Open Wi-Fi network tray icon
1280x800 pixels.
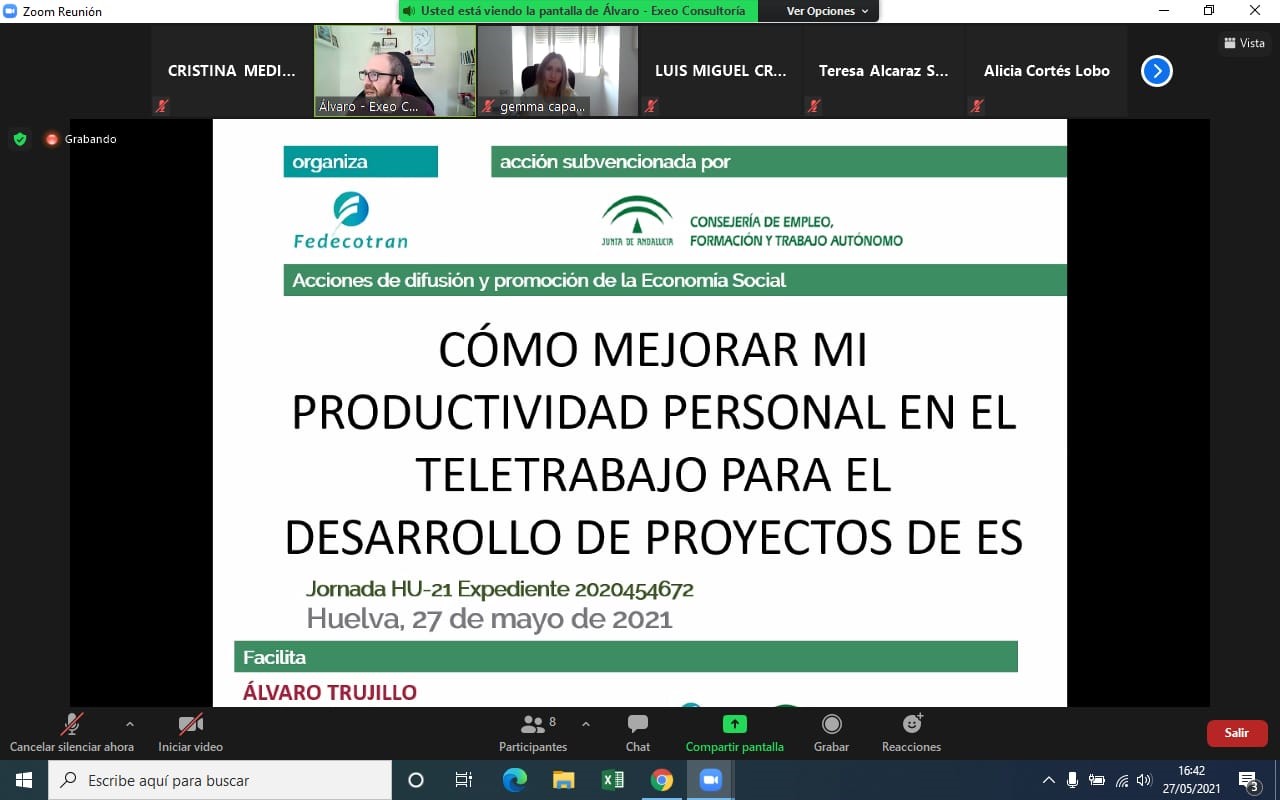tap(1122, 780)
